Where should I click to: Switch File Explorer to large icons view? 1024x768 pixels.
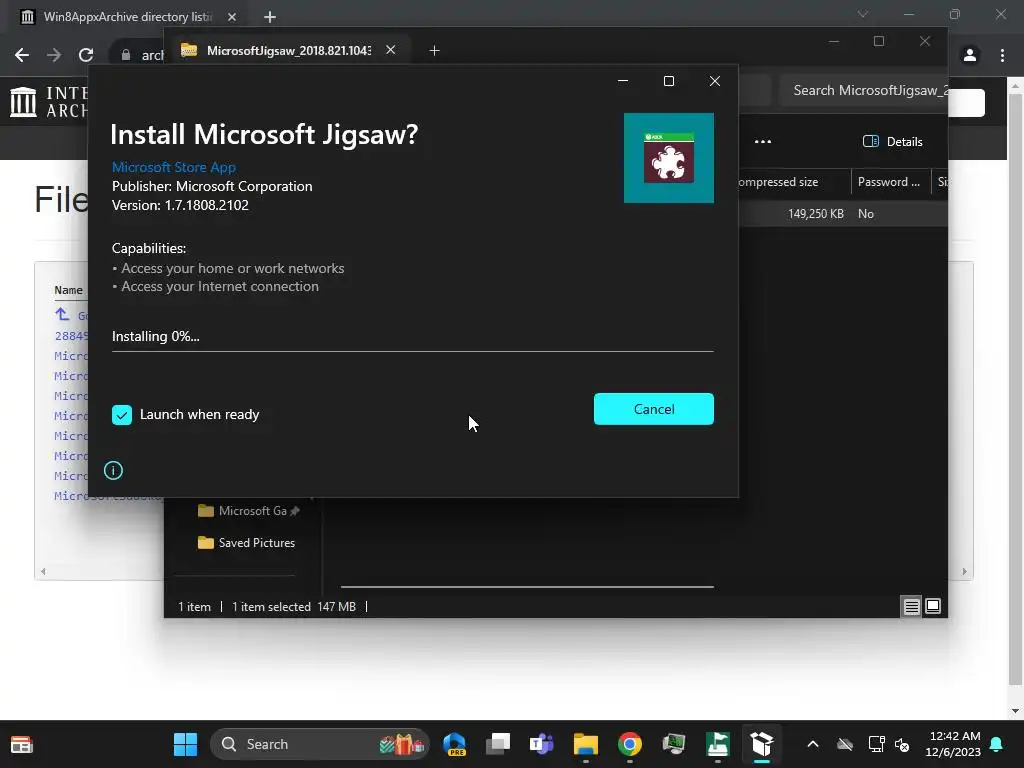click(x=933, y=607)
